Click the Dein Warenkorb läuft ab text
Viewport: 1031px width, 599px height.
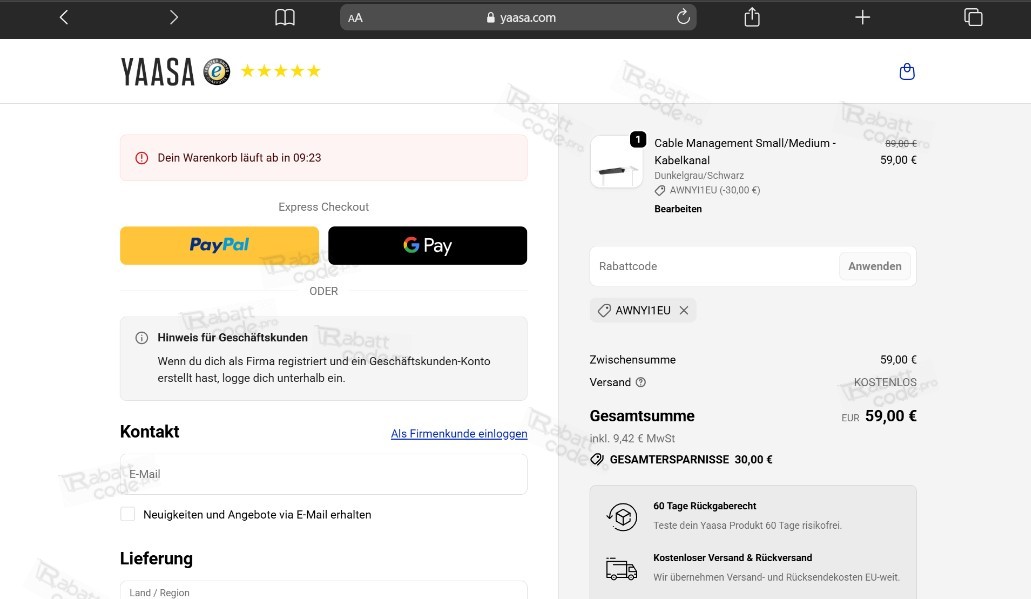tap(239, 158)
